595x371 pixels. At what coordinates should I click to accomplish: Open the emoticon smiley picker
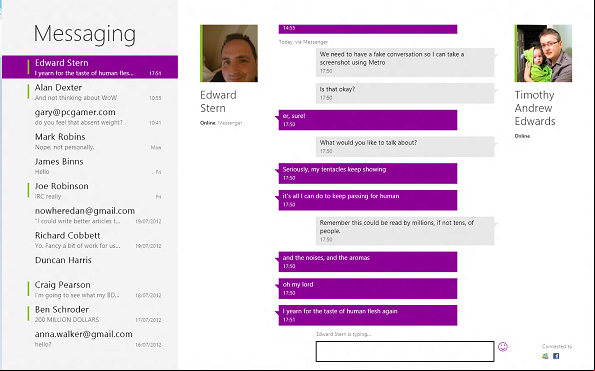coord(503,347)
